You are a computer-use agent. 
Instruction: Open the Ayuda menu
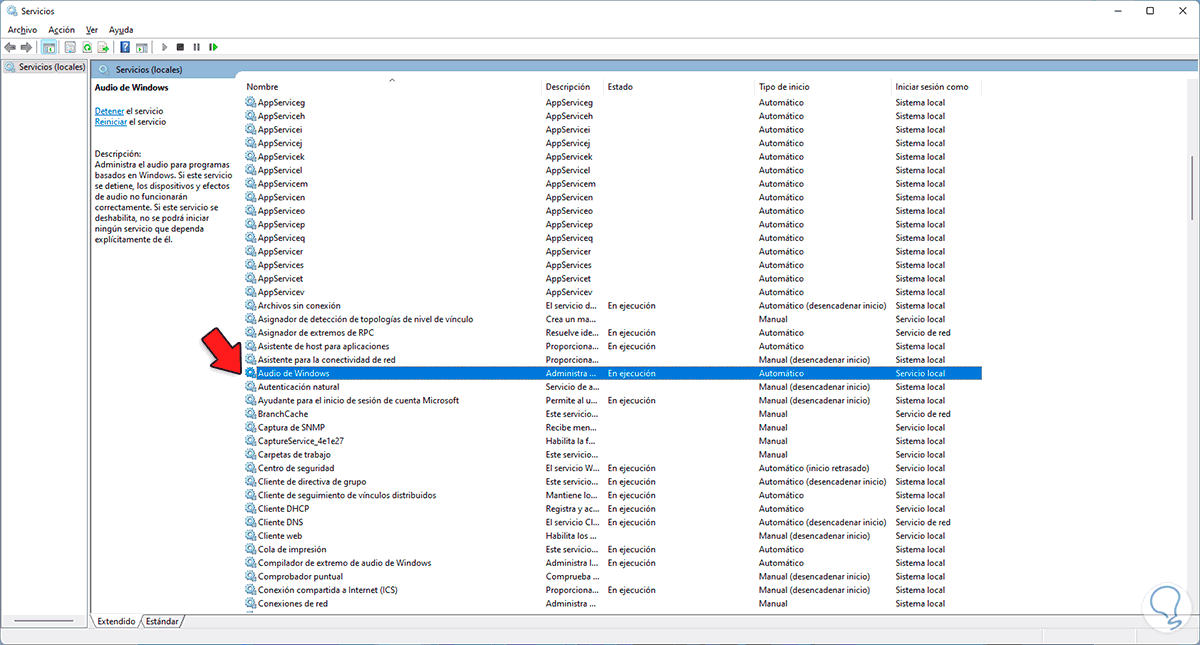[x=121, y=30]
